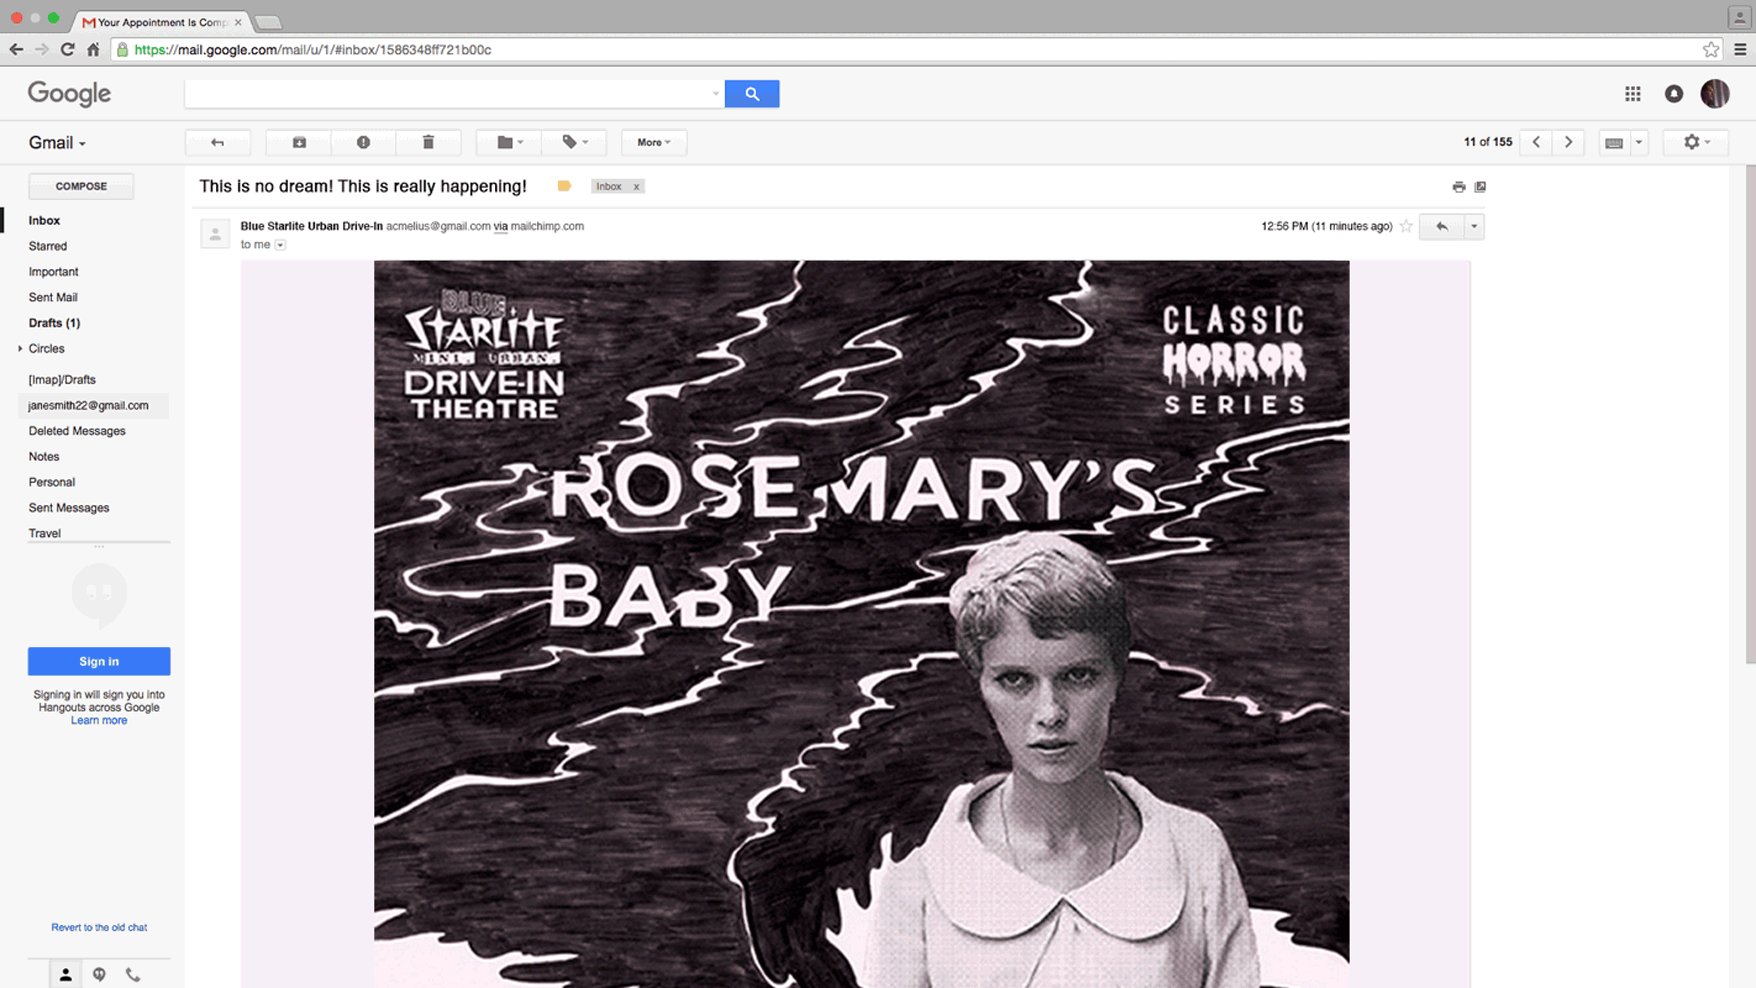The image size is (1756, 988).
Task: Remove the Inbox label from conversation
Action: 636,187
